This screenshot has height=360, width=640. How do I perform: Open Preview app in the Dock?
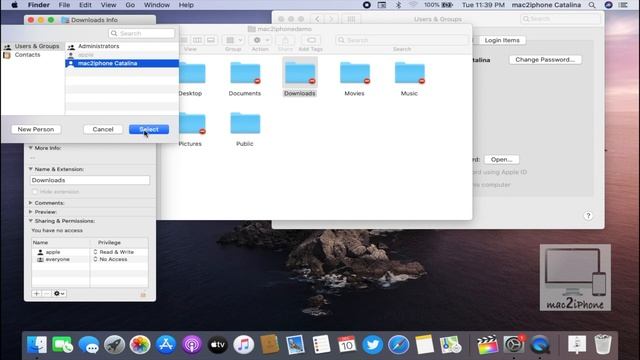click(x=295, y=345)
